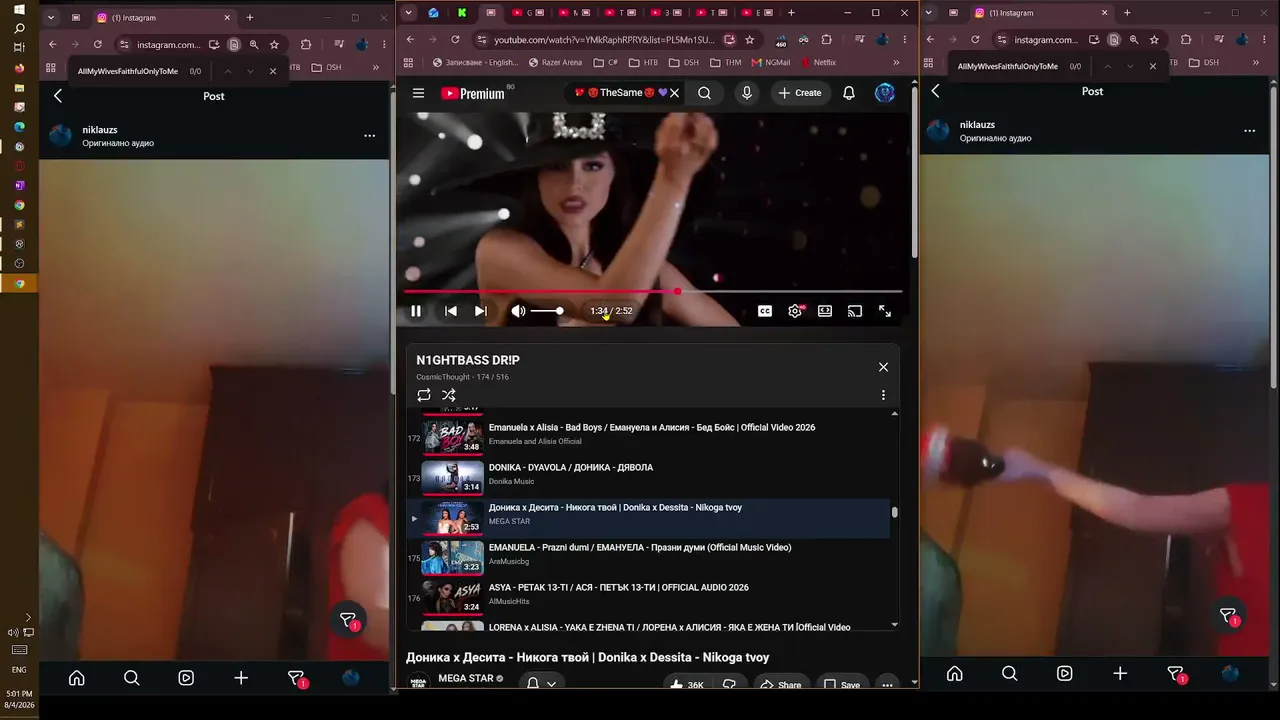Click the YouTube search magnifier button
1280x720 pixels.
click(x=705, y=93)
